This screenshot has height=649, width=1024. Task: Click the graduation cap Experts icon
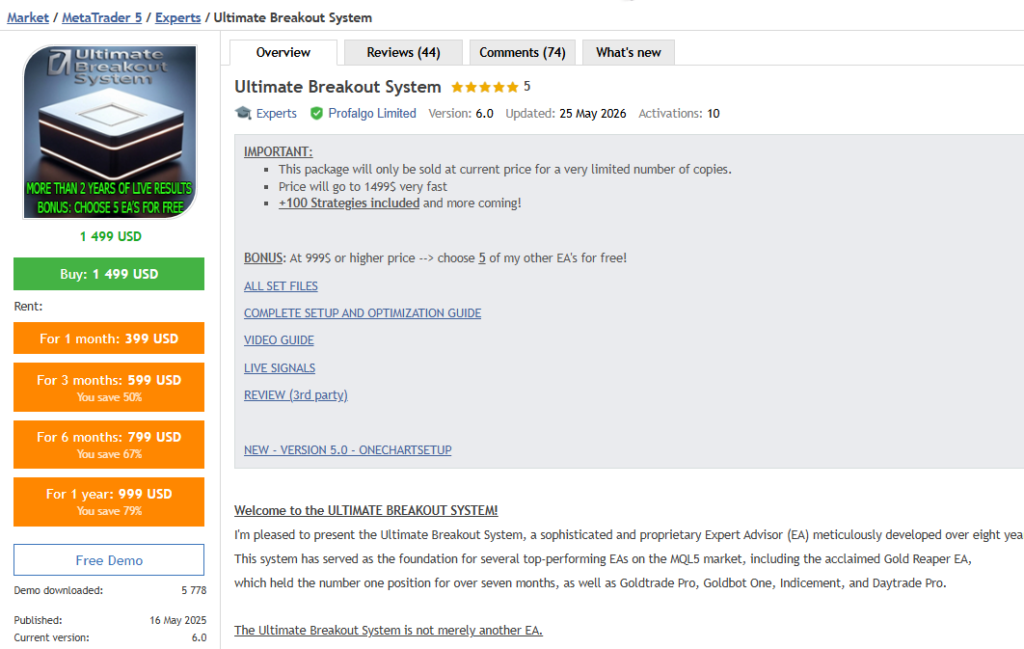tap(243, 113)
